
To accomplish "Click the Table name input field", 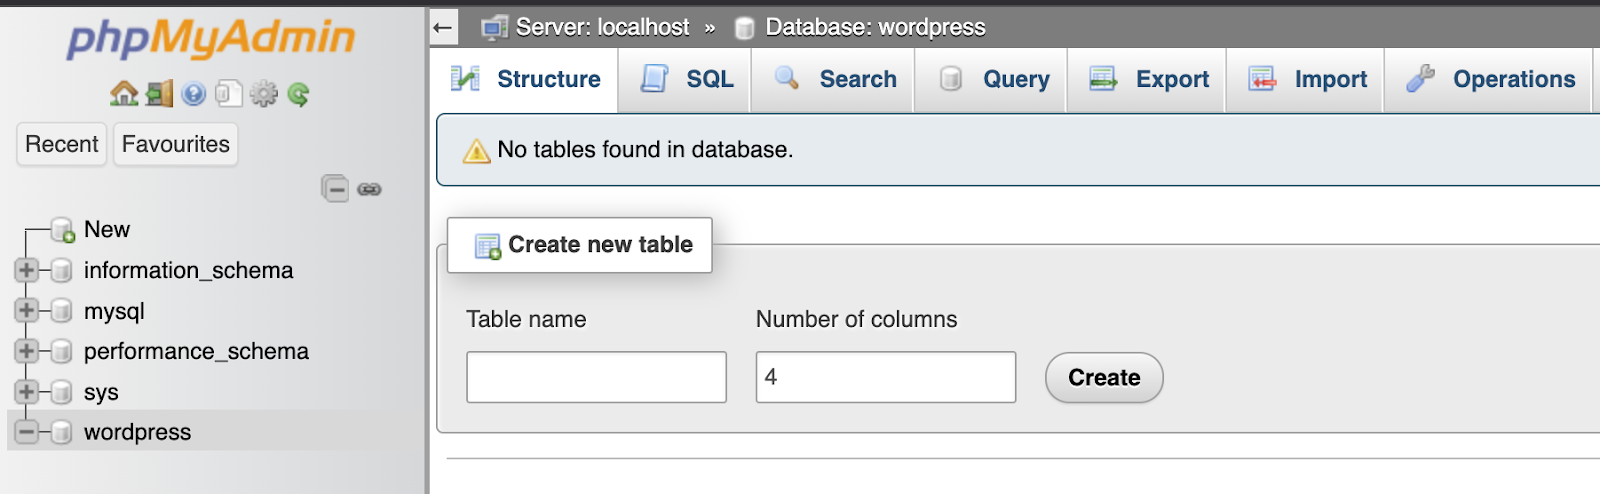I will (x=596, y=377).
